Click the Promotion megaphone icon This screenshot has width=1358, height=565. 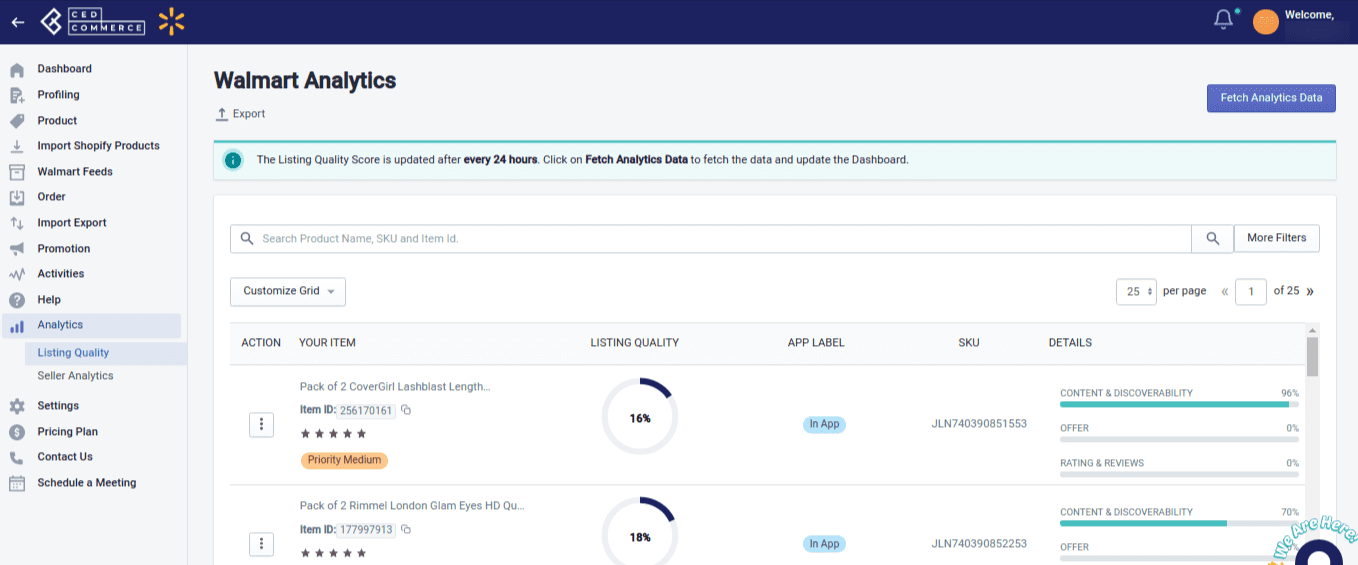(x=17, y=249)
